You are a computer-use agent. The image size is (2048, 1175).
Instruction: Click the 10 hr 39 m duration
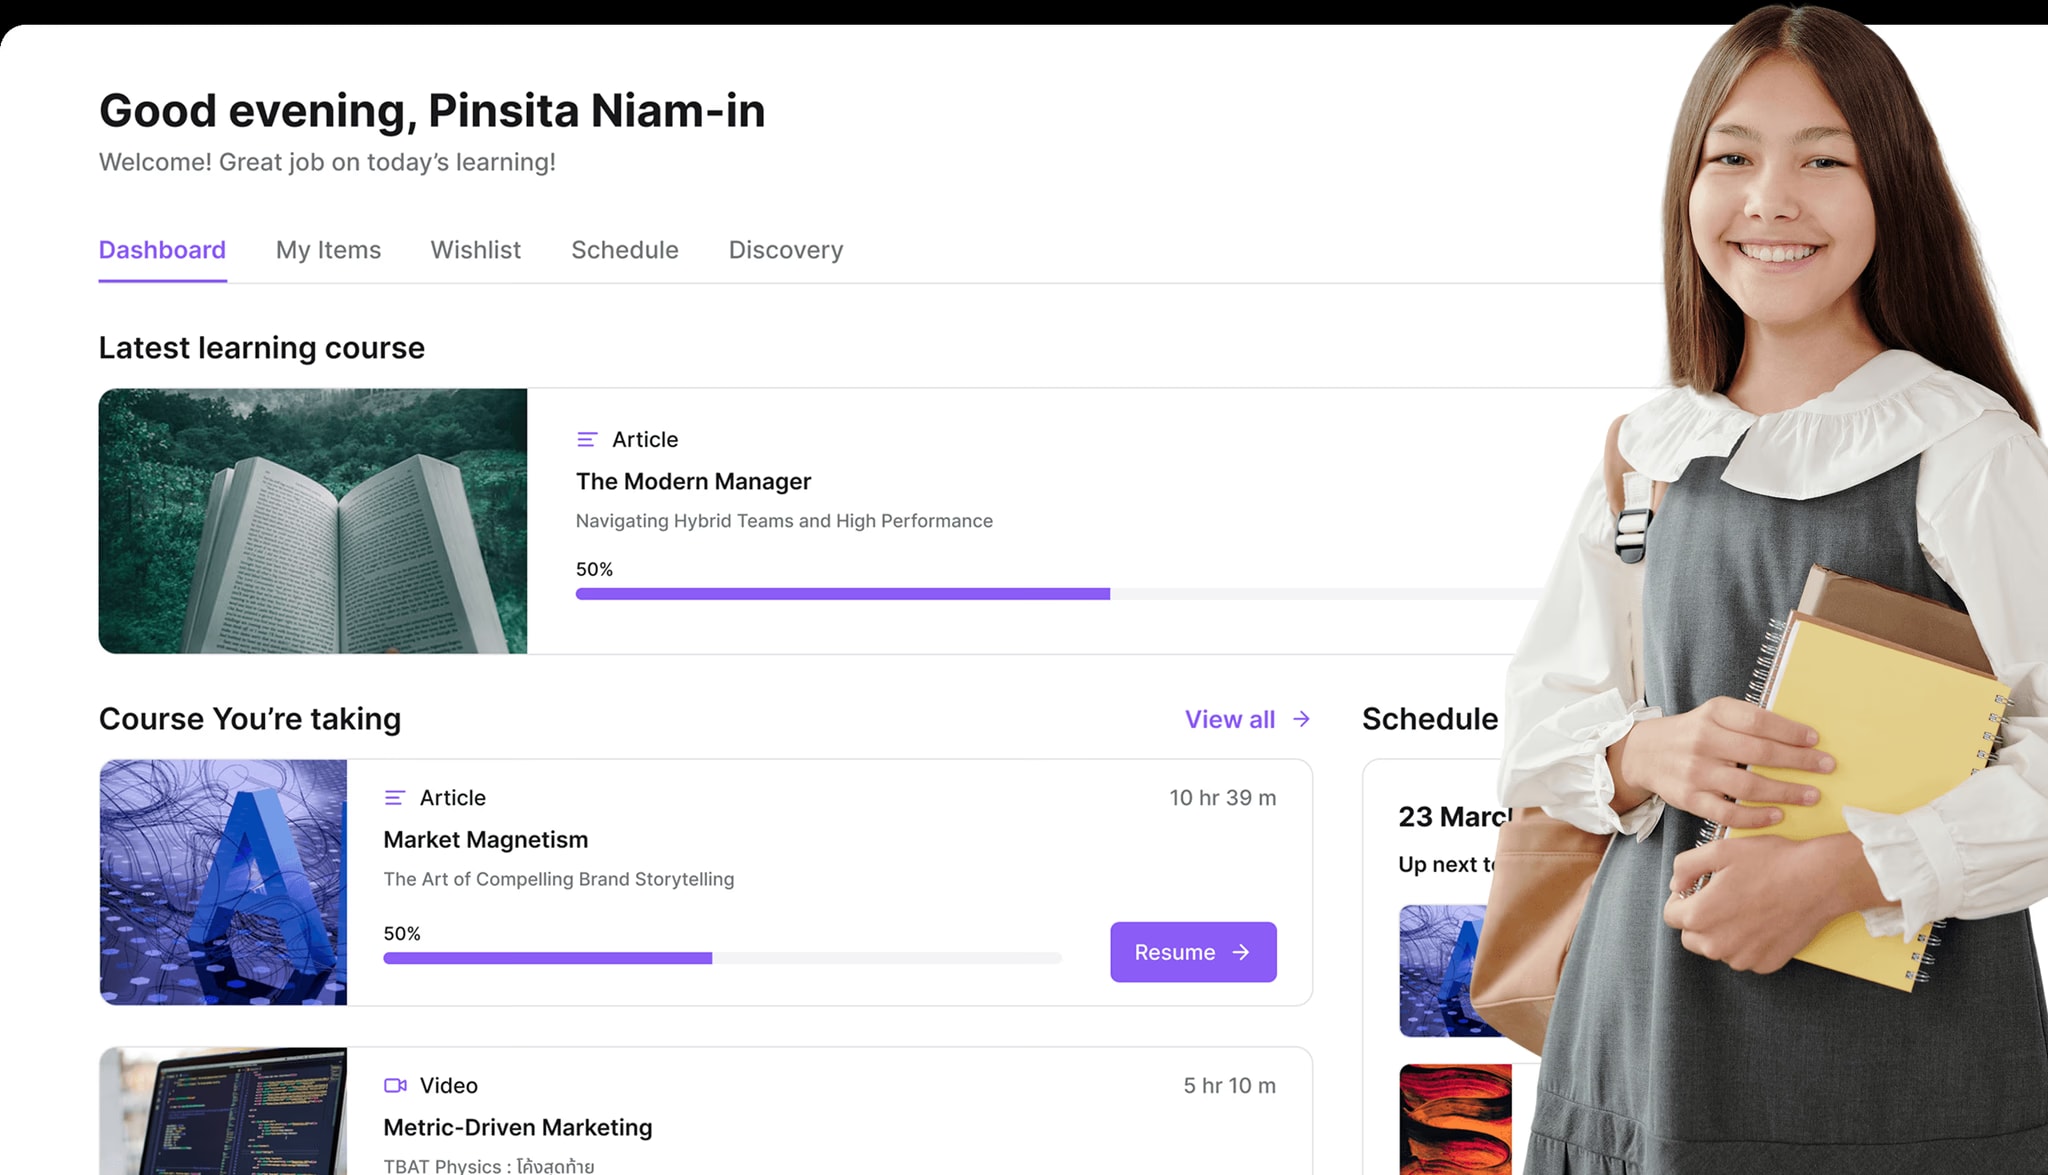(1223, 798)
